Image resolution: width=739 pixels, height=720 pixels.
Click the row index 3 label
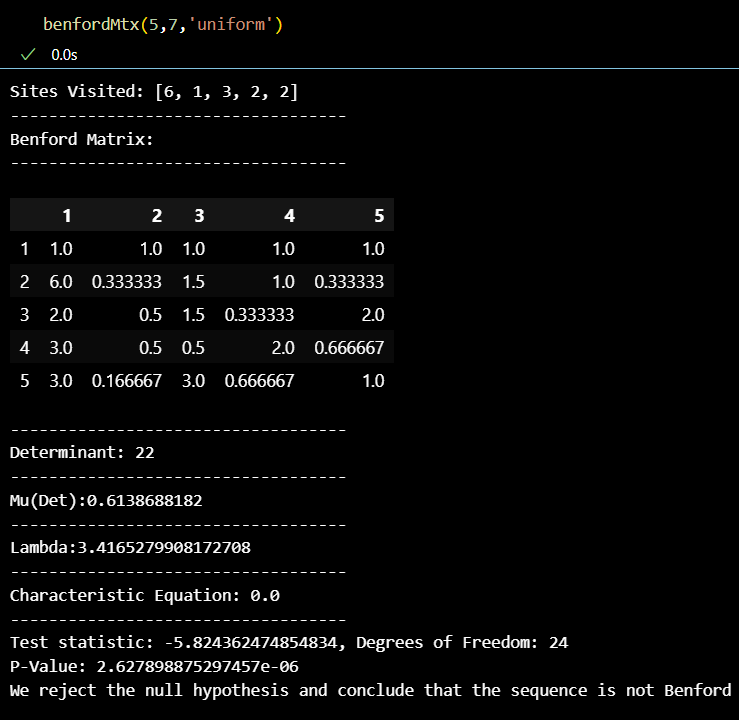point(25,315)
